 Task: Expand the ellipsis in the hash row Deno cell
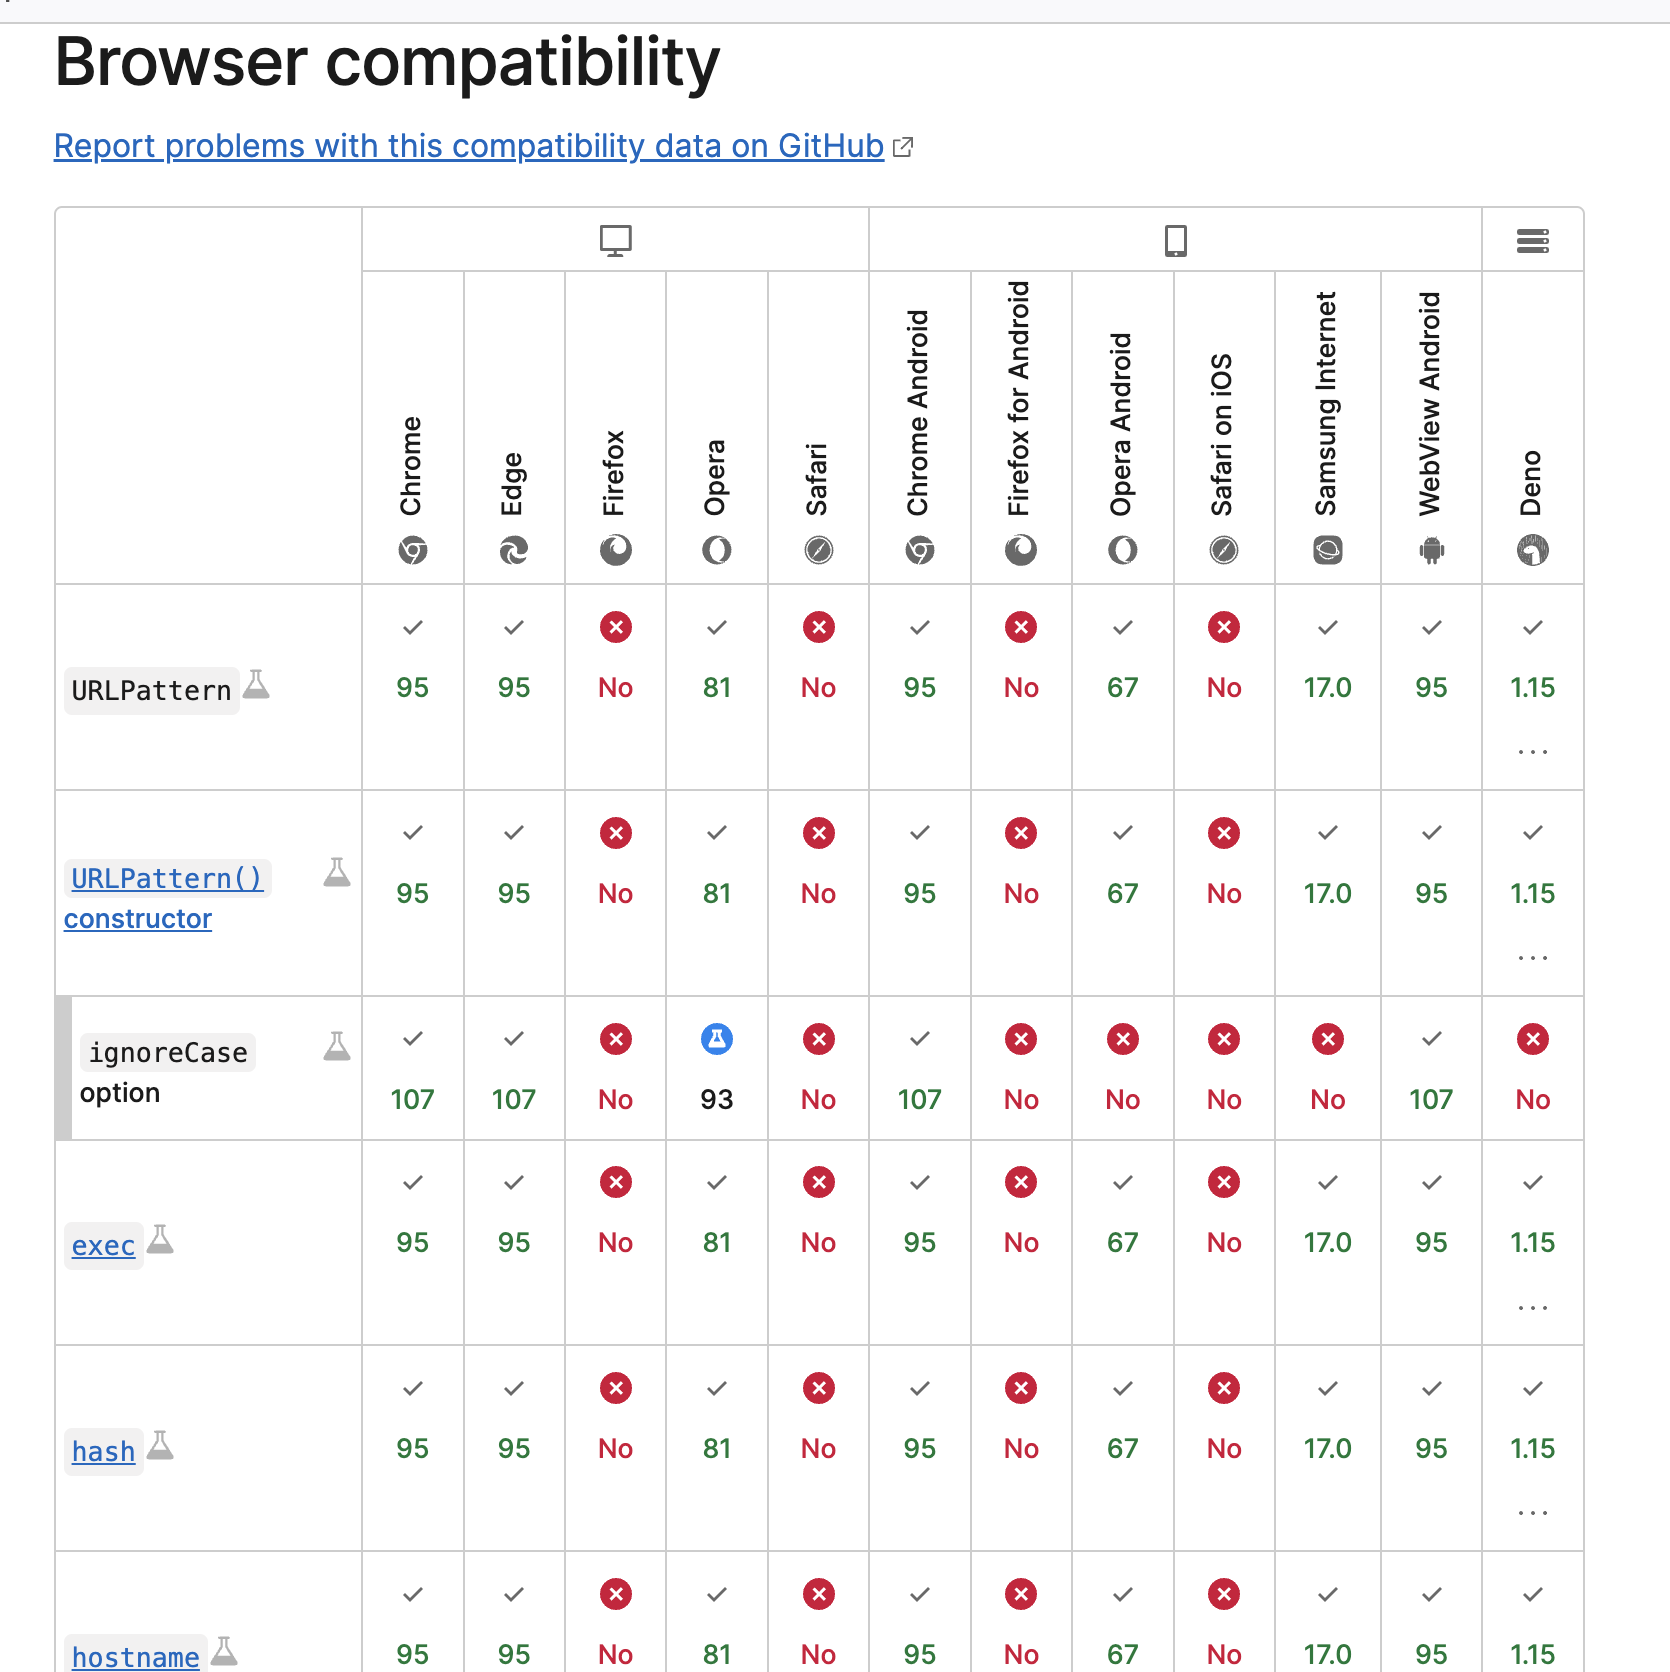pyautogui.click(x=1531, y=1512)
